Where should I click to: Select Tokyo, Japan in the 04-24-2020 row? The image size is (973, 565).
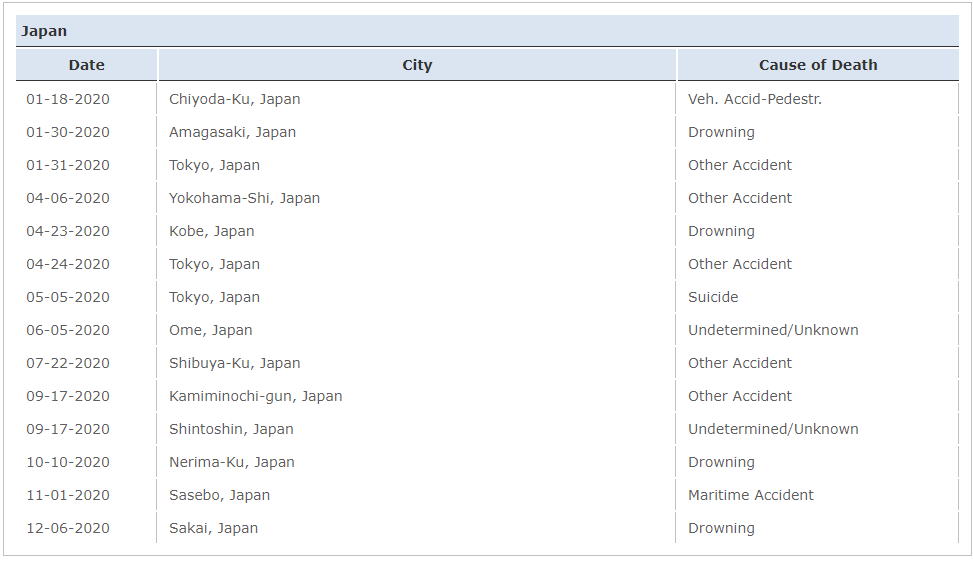(x=214, y=264)
